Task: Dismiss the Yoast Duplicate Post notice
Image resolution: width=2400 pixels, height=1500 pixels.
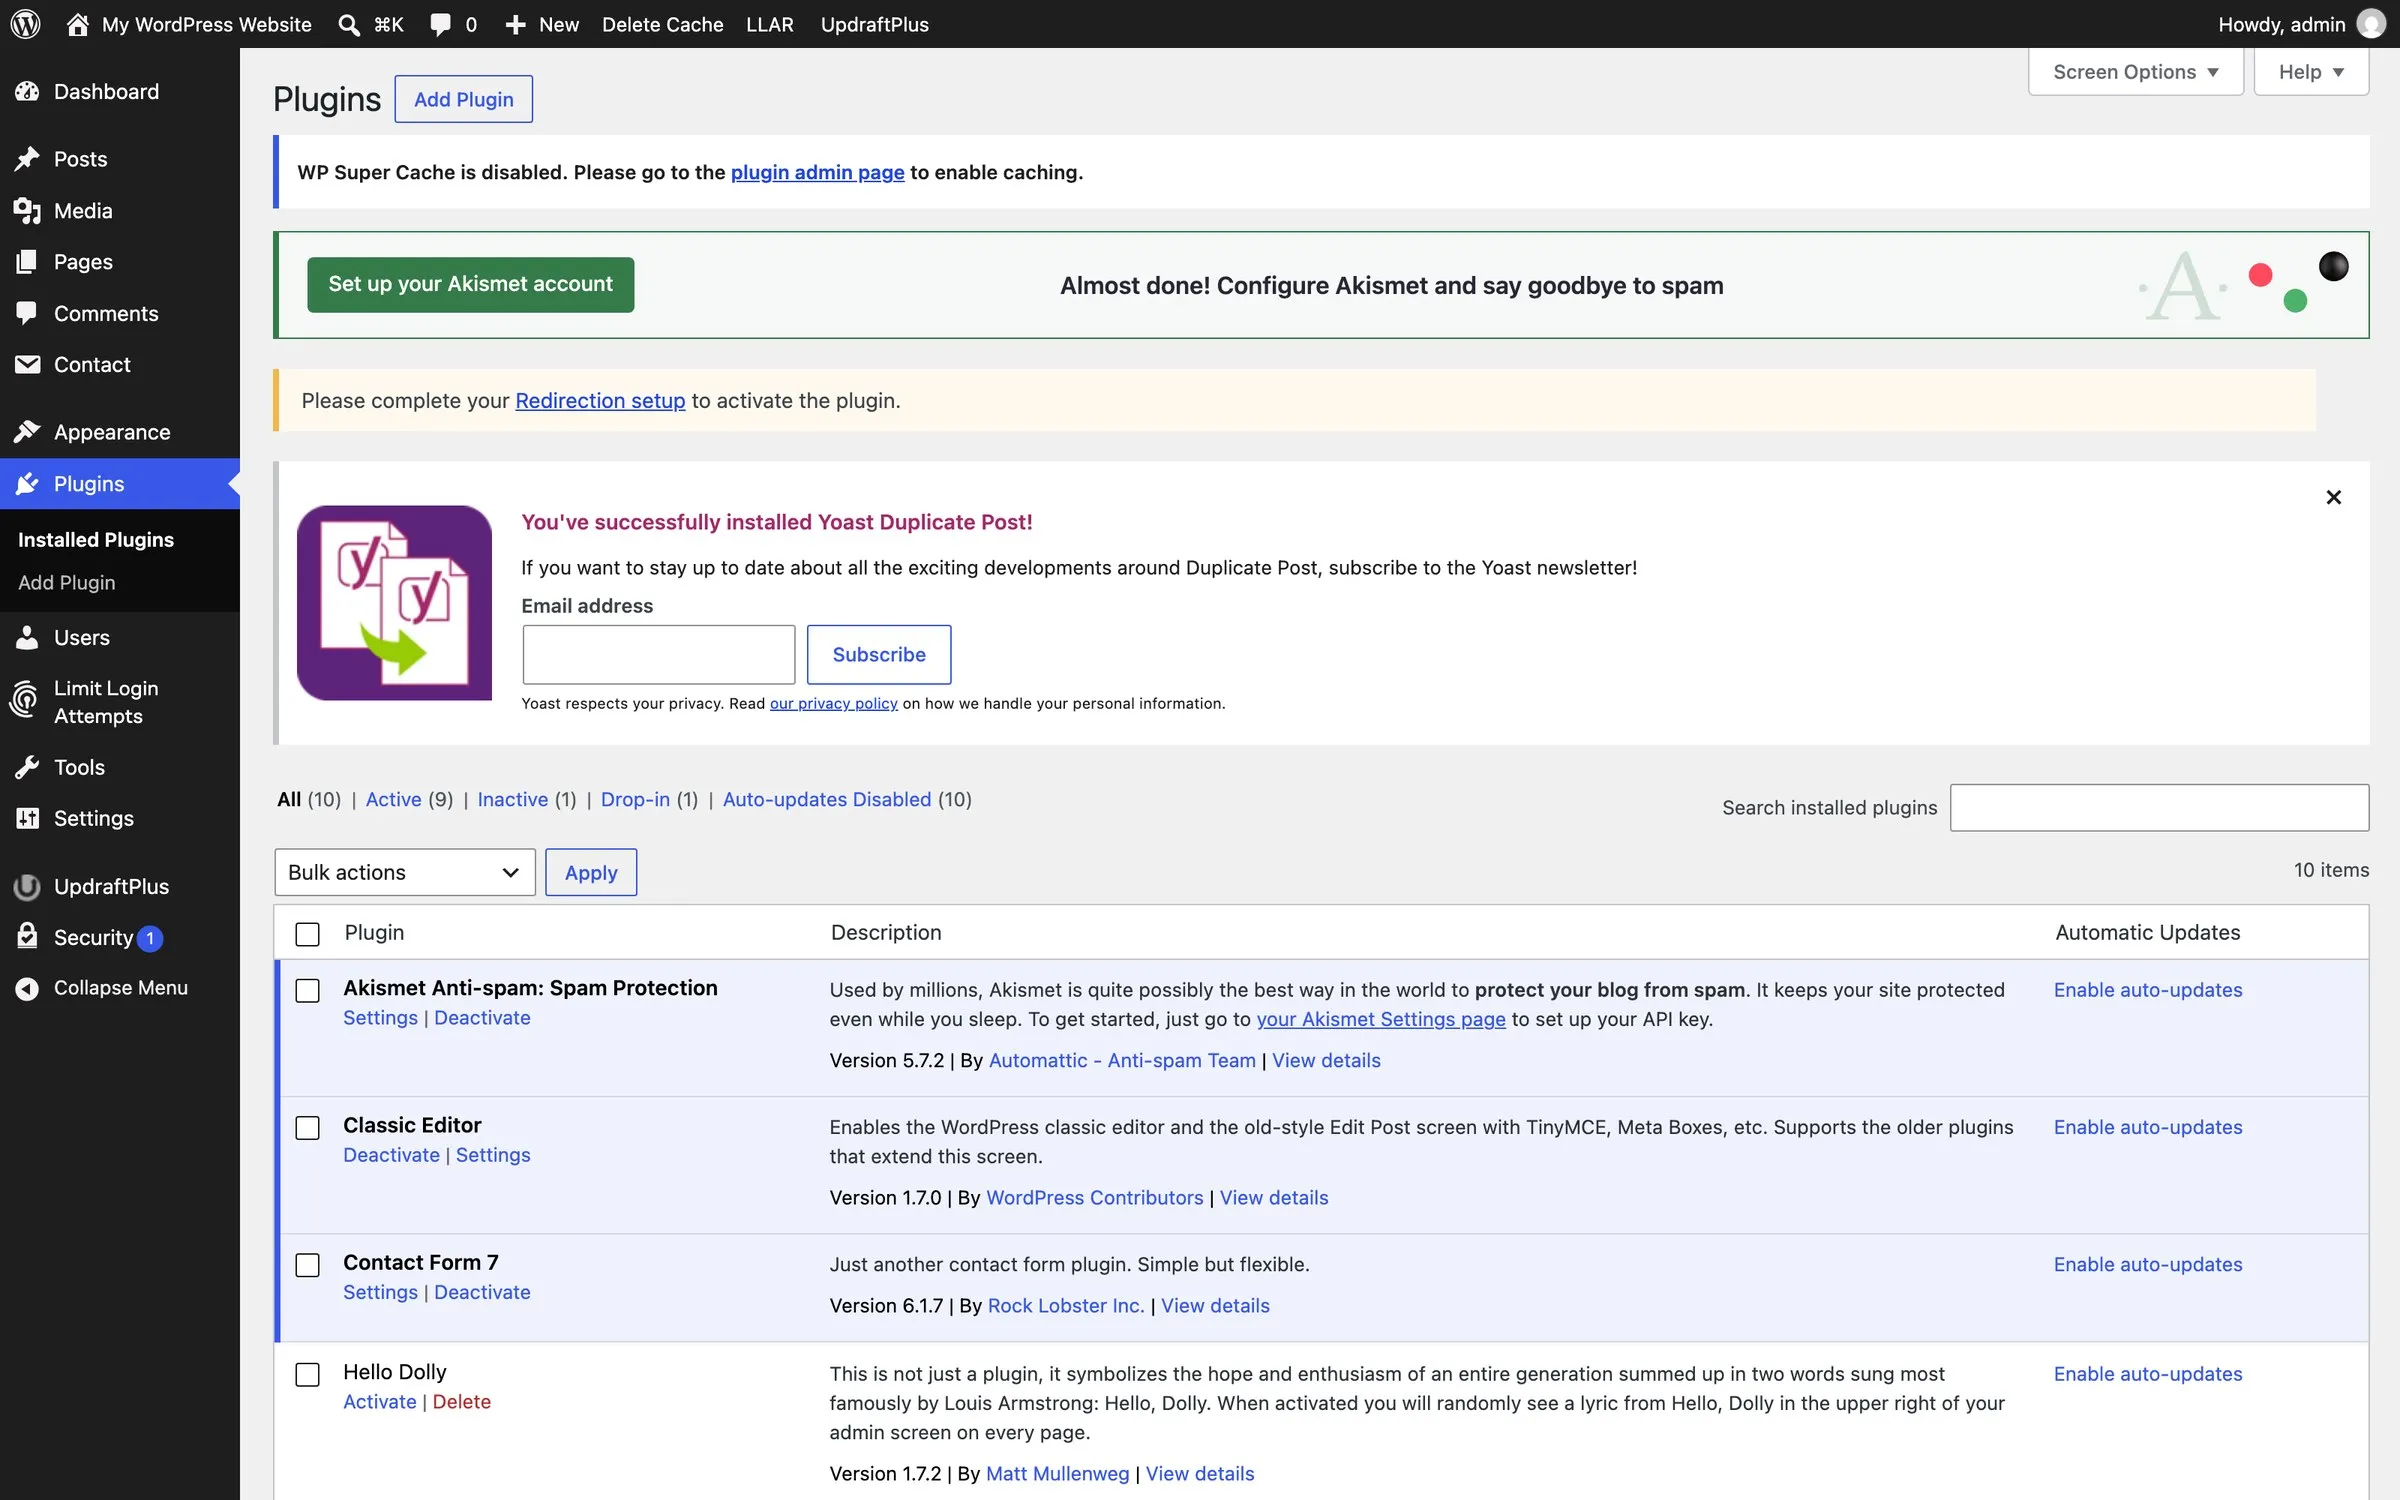Action: 2333,497
